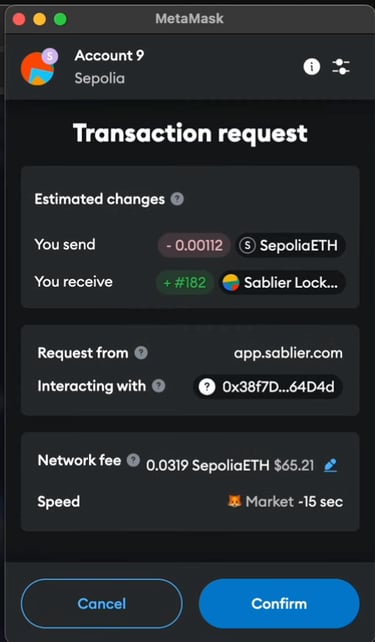This screenshot has width=375, height=642.
Task: Click the Sablier Lockup token icon
Action: 231,283
